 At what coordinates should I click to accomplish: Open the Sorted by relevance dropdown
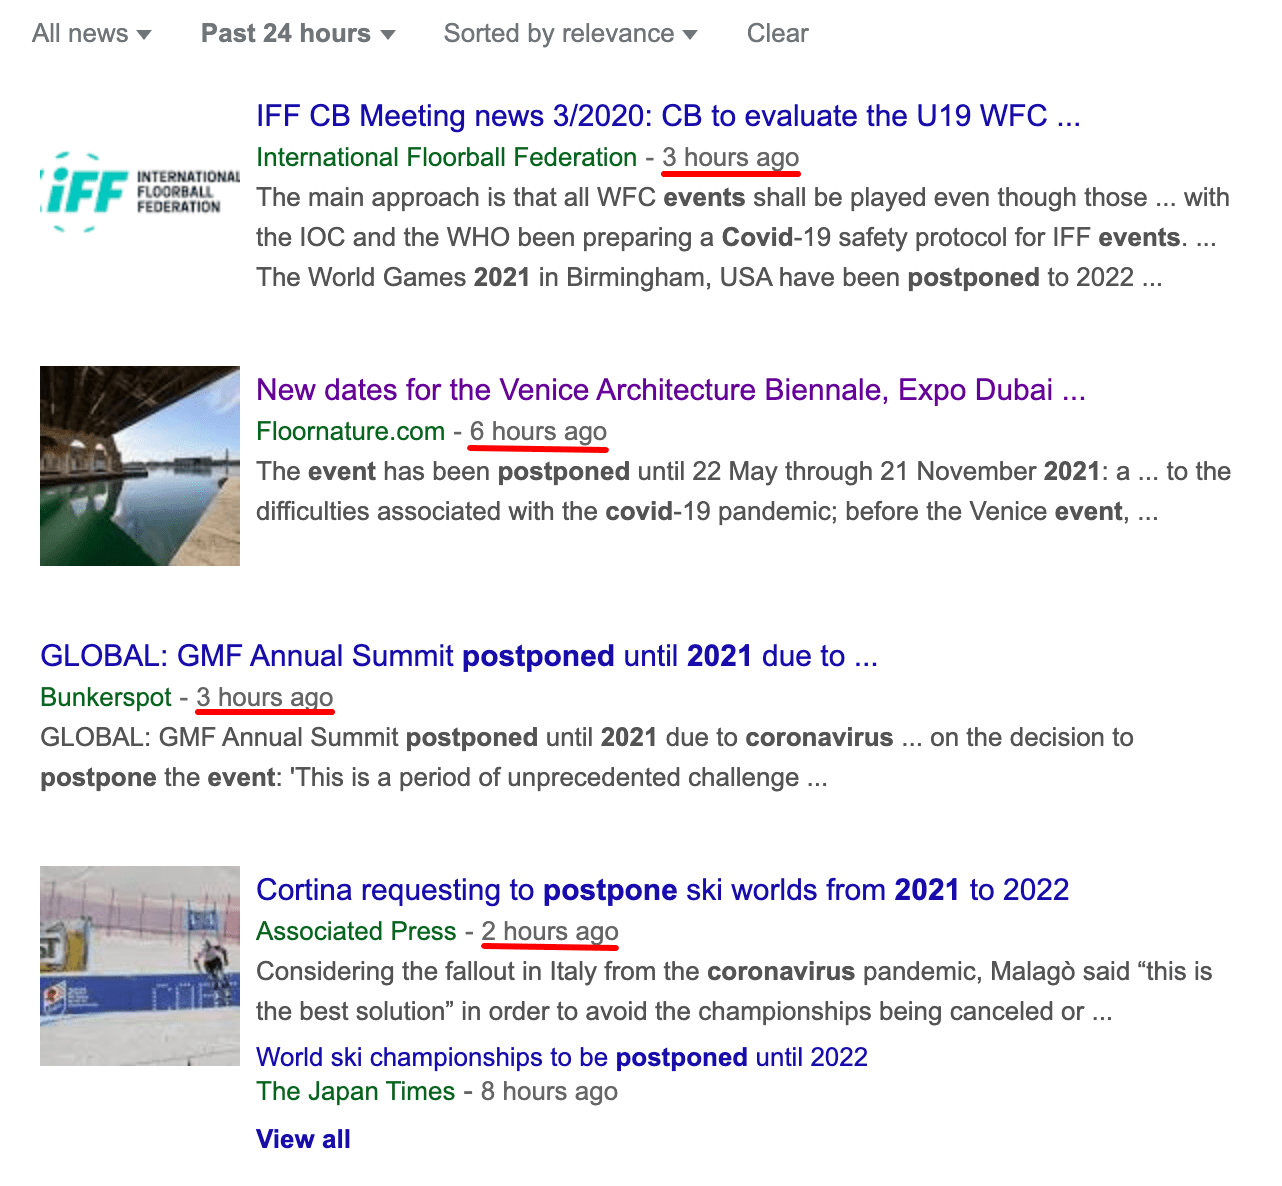(570, 33)
